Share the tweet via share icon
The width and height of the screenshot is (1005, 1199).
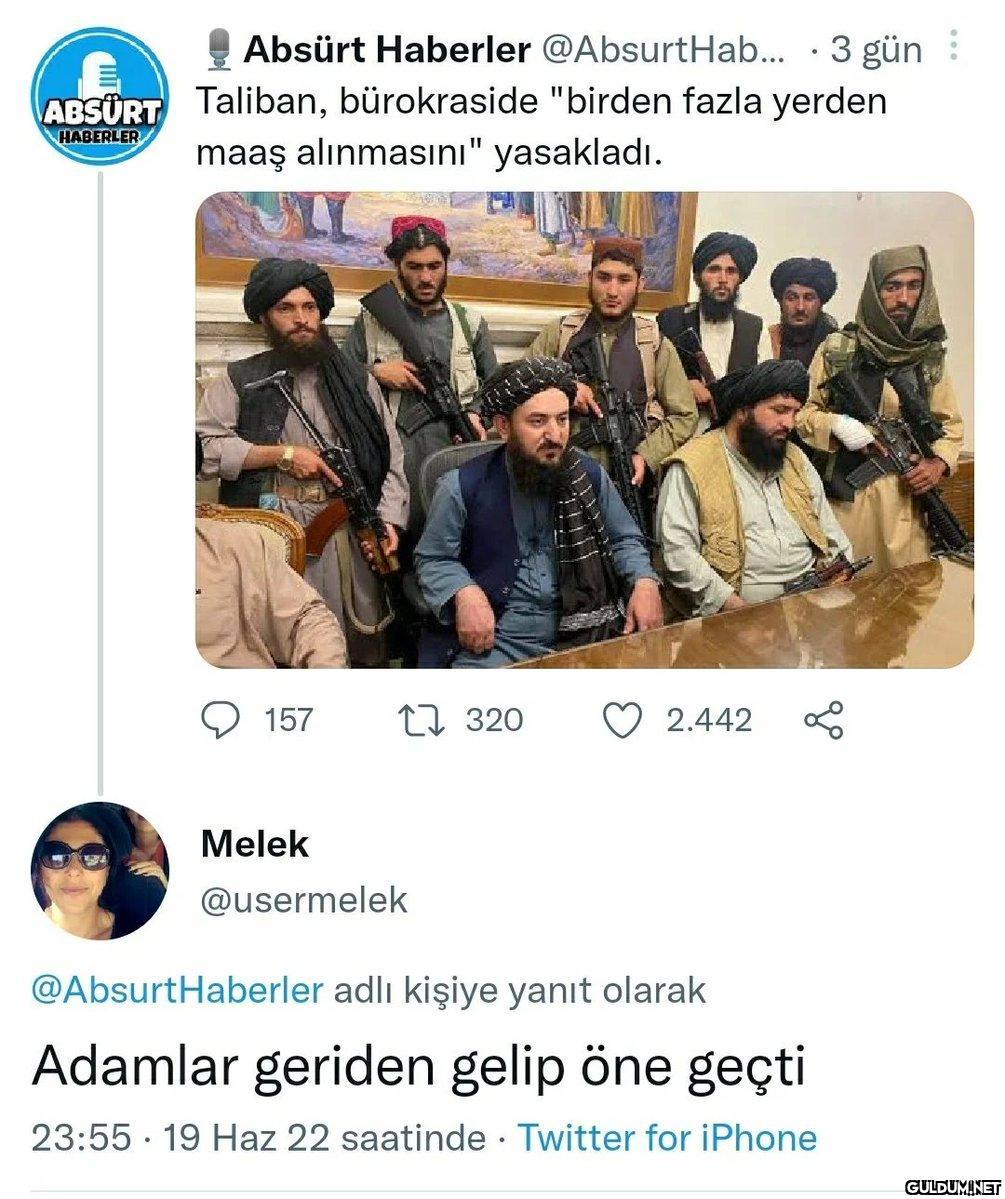tap(824, 720)
